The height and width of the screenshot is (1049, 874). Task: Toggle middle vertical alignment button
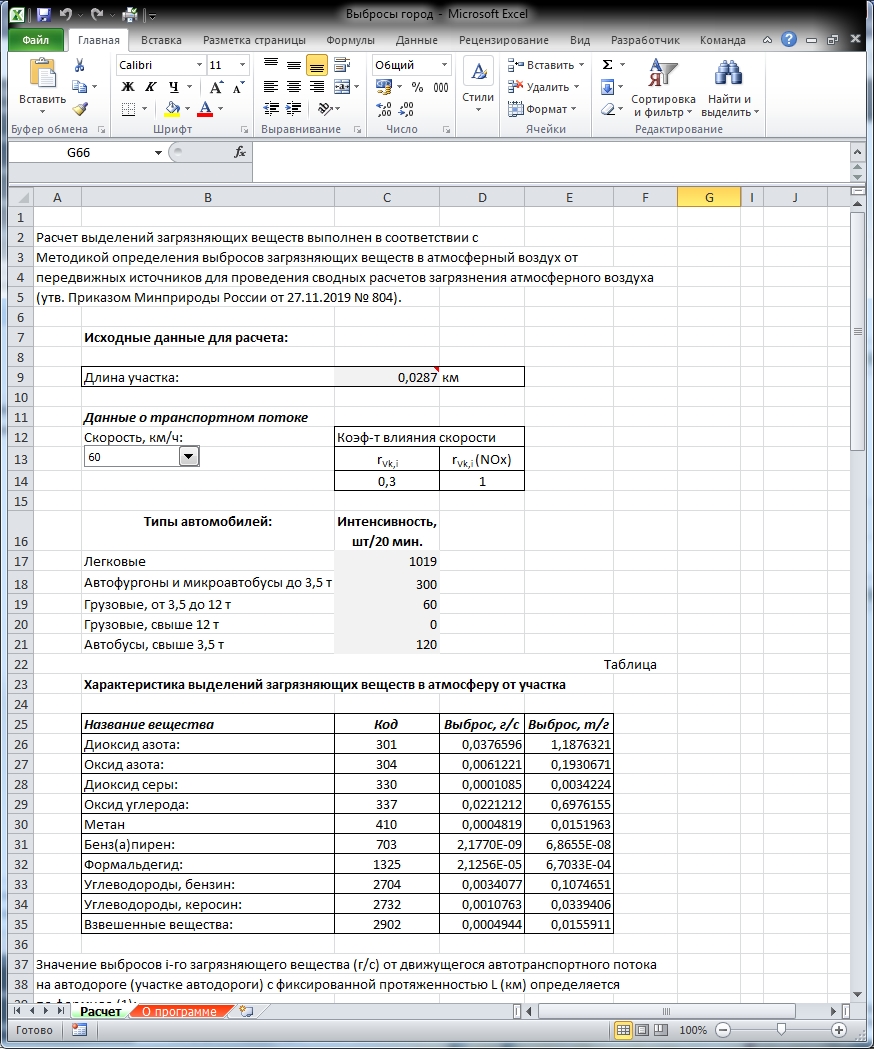[294, 65]
